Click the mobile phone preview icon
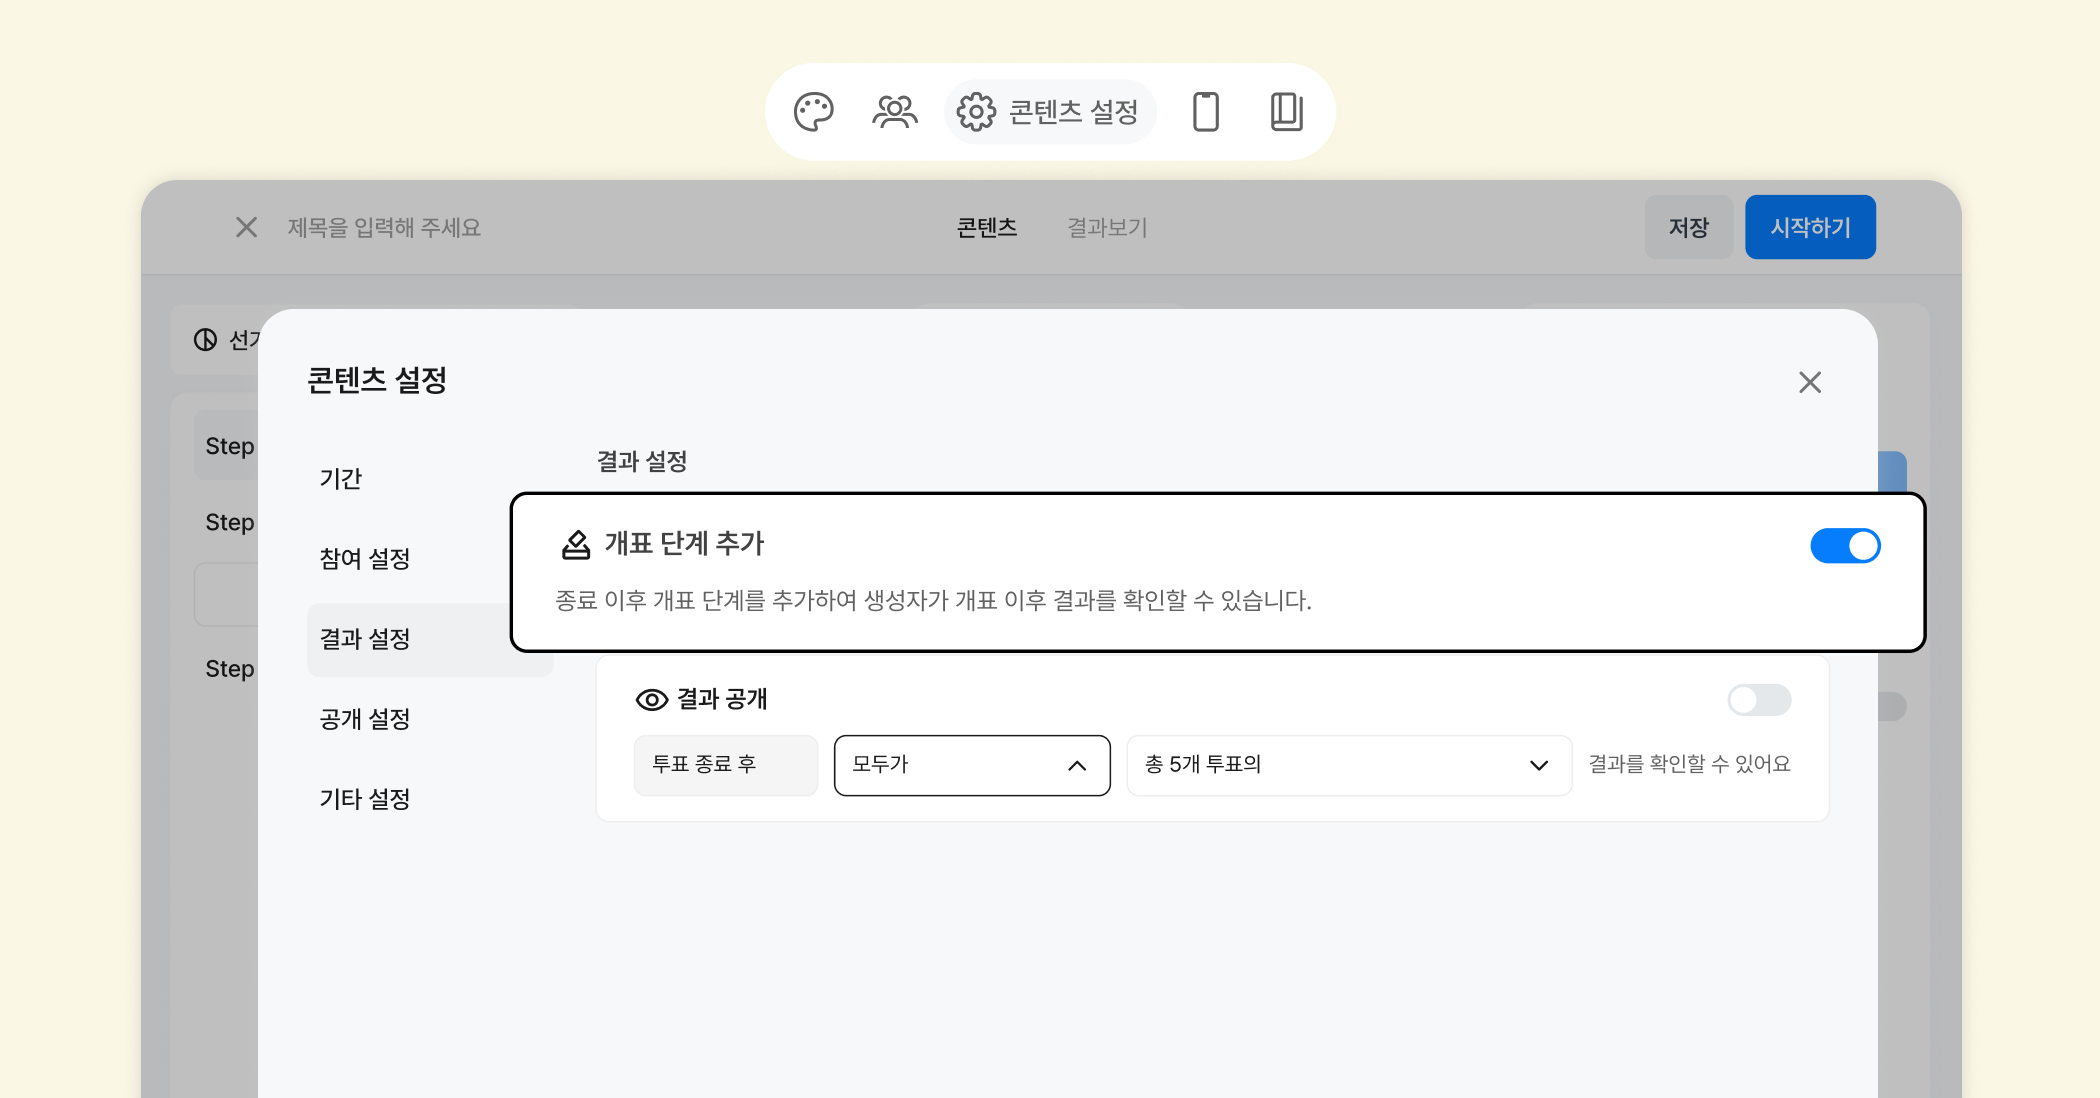This screenshot has height=1098, width=2100. pos(1206,112)
